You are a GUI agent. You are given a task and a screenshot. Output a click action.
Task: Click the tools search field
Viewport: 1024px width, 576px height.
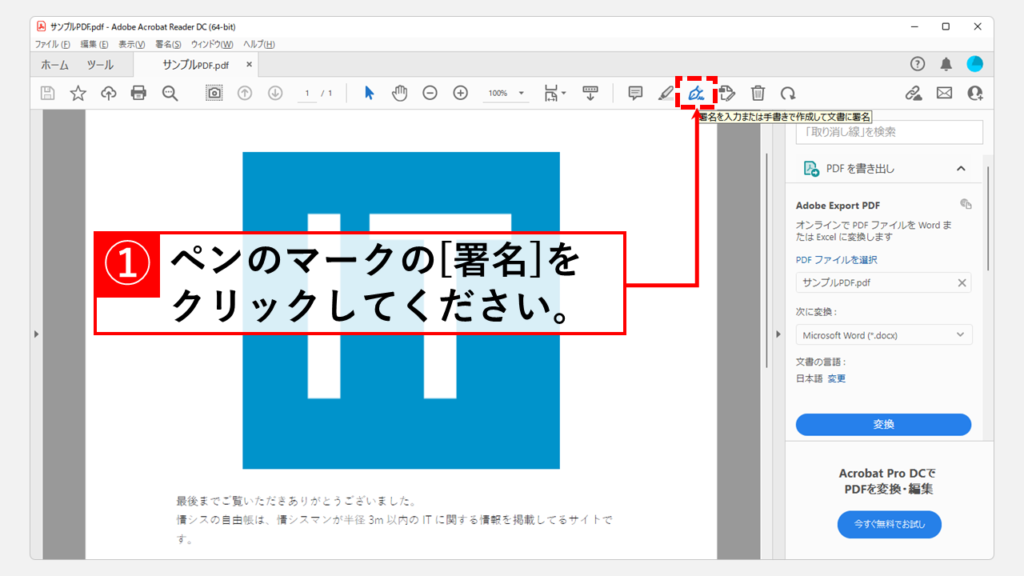[889, 132]
